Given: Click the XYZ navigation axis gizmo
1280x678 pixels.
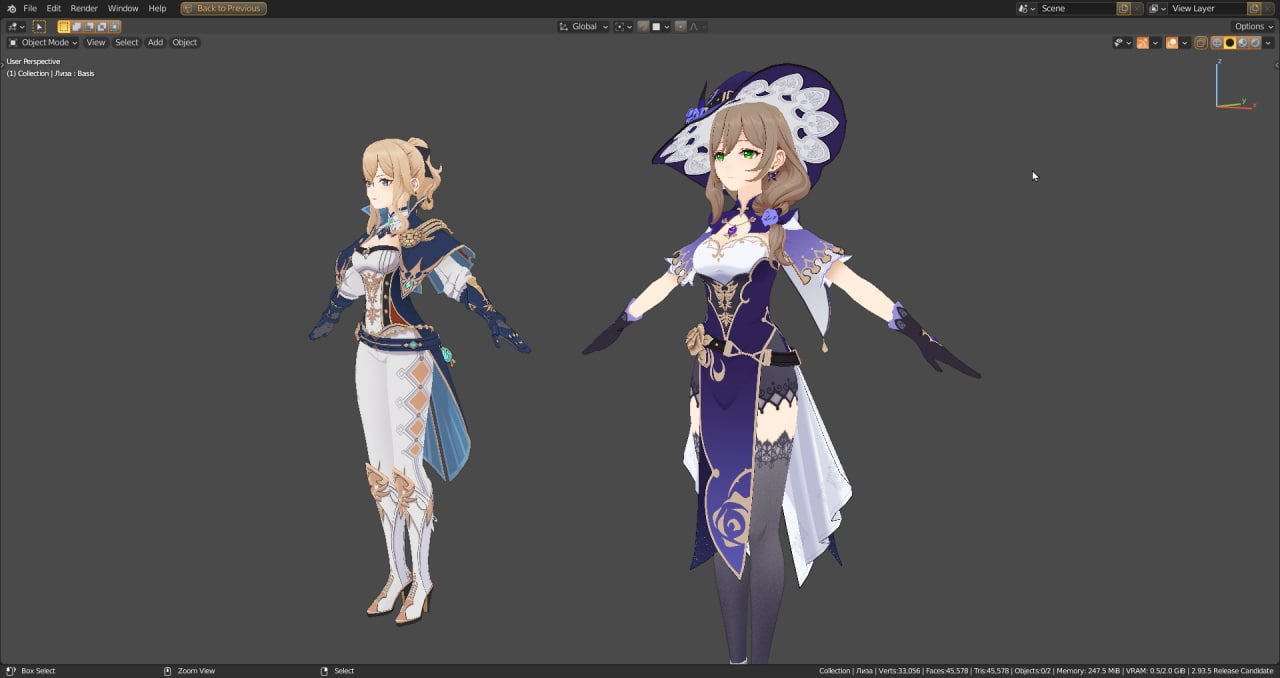Looking at the screenshot, I should [x=1234, y=86].
